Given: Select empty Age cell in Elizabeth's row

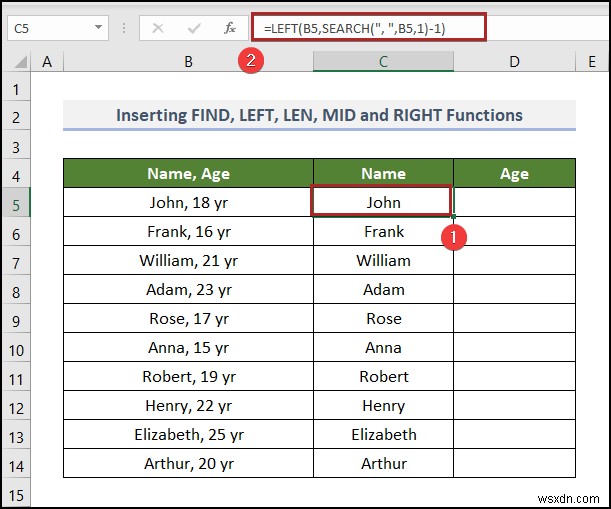Looking at the screenshot, I should click(x=514, y=435).
